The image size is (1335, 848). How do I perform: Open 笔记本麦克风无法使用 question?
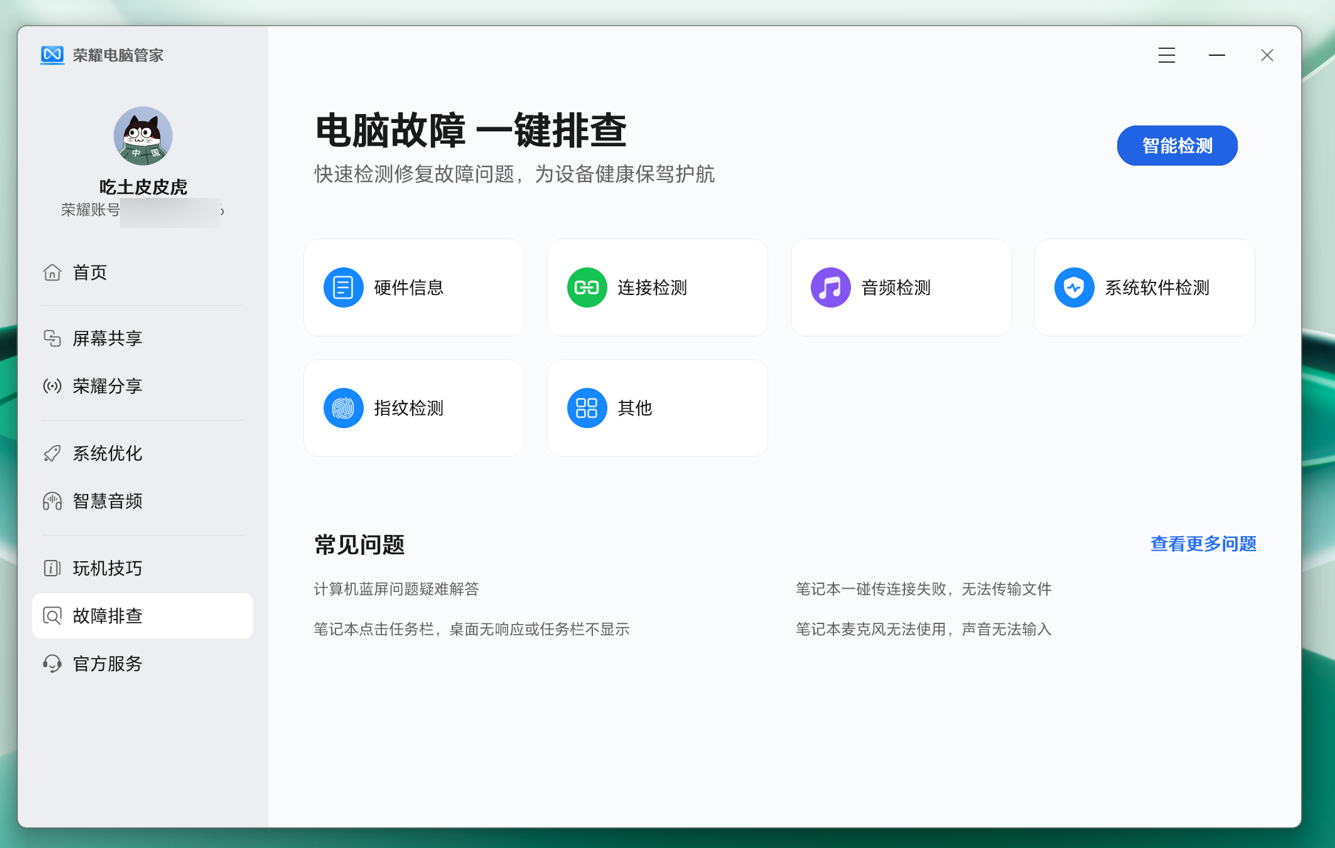pos(923,629)
